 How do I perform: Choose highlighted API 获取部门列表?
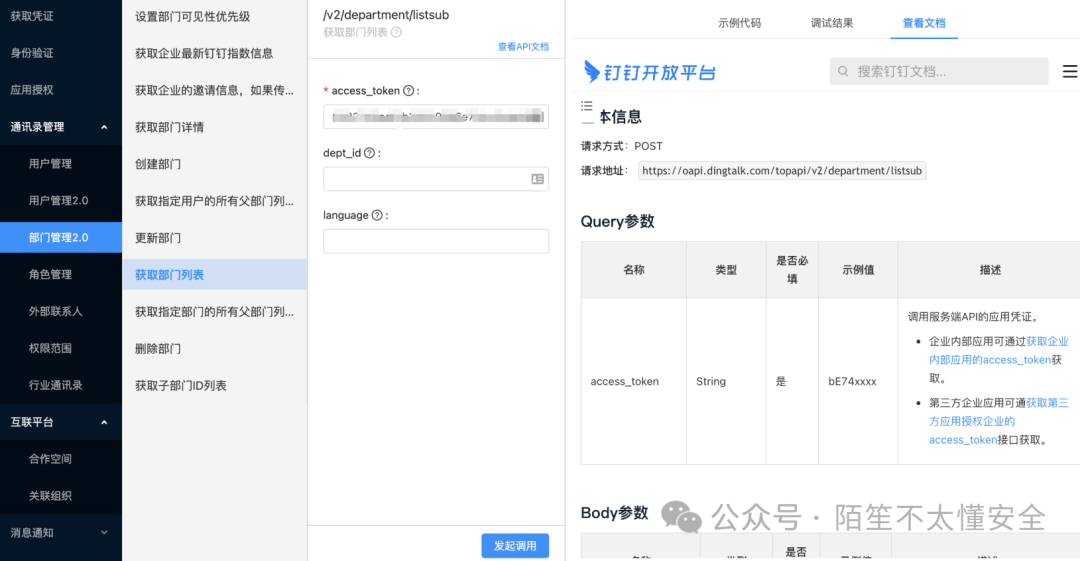point(214,274)
